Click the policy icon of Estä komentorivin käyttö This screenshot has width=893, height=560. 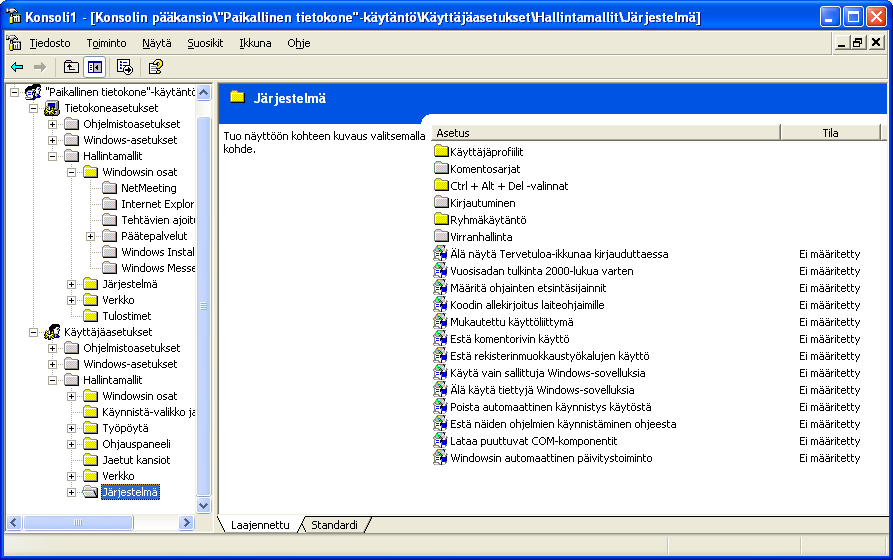pos(440,339)
